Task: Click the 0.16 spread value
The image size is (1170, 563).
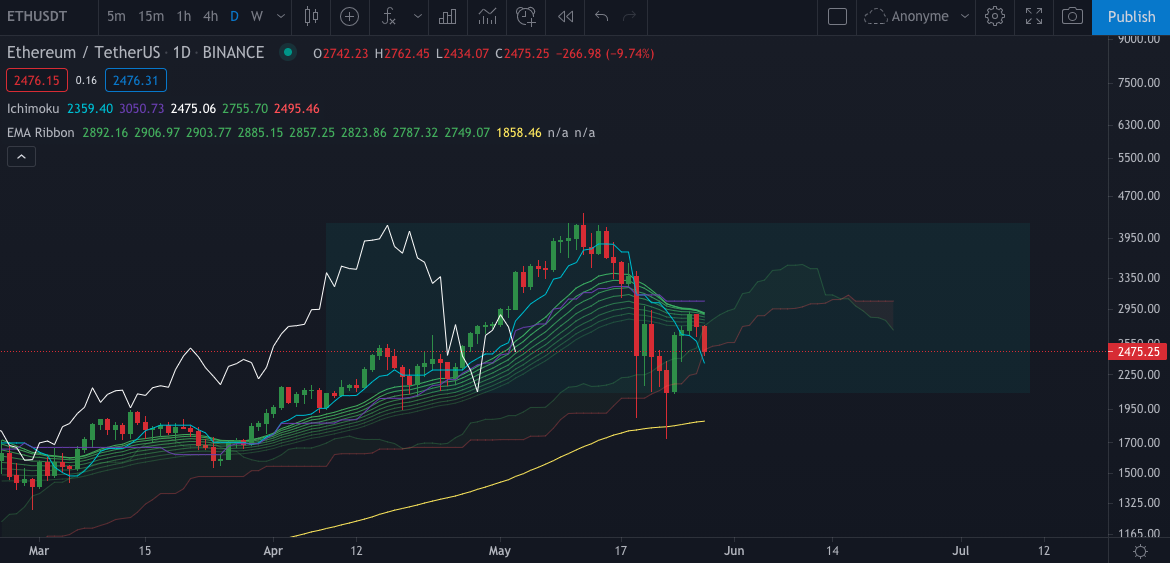Action: coord(87,80)
